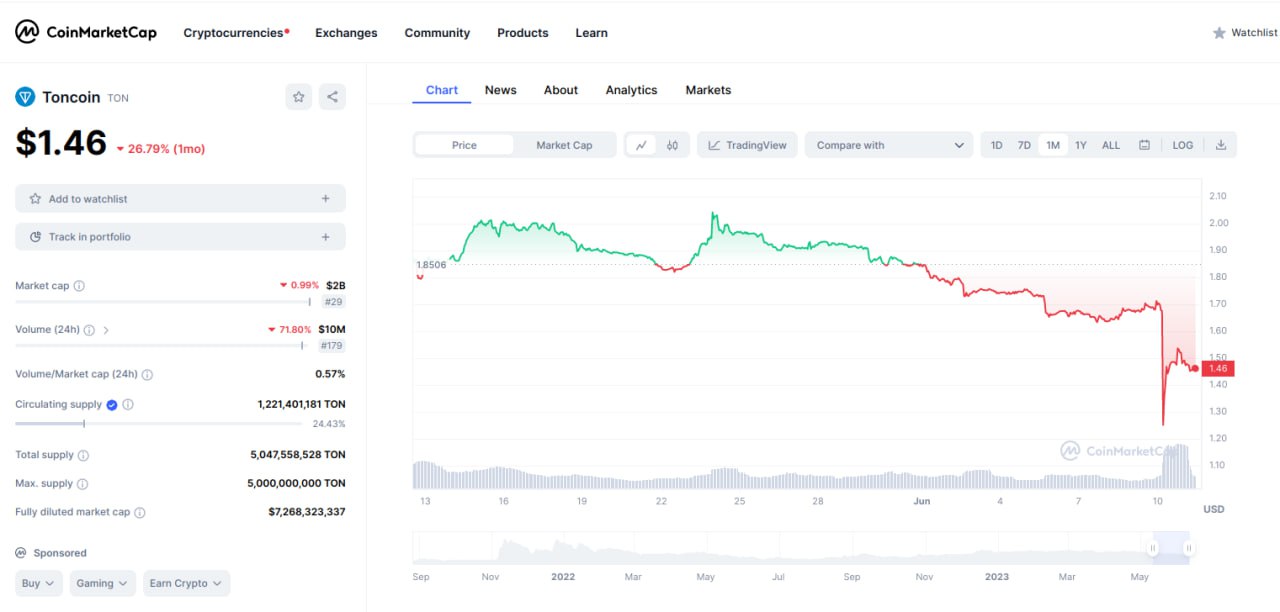Open Exchanges menu
This screenshot has width=1280, height=612.
346,33
